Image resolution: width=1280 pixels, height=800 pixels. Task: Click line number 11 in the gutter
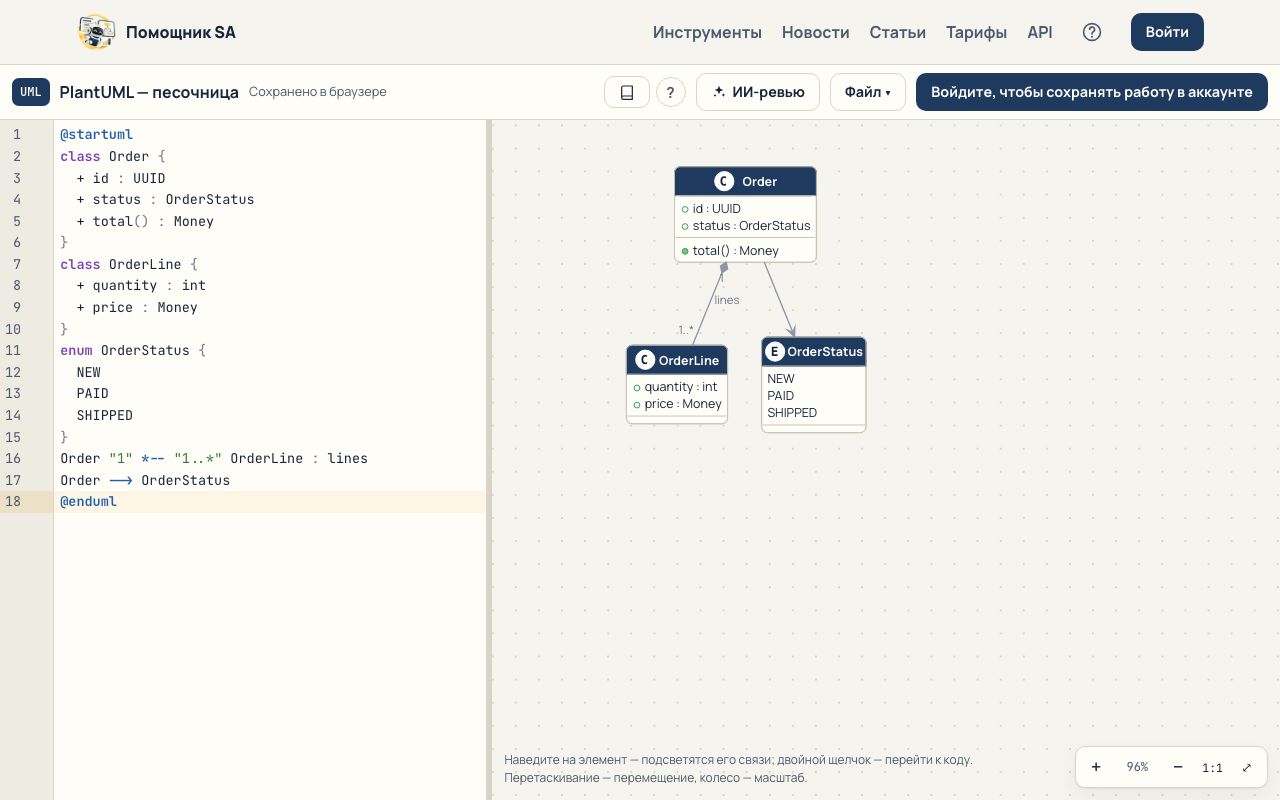pyautogui.click(x=13, y=350)
